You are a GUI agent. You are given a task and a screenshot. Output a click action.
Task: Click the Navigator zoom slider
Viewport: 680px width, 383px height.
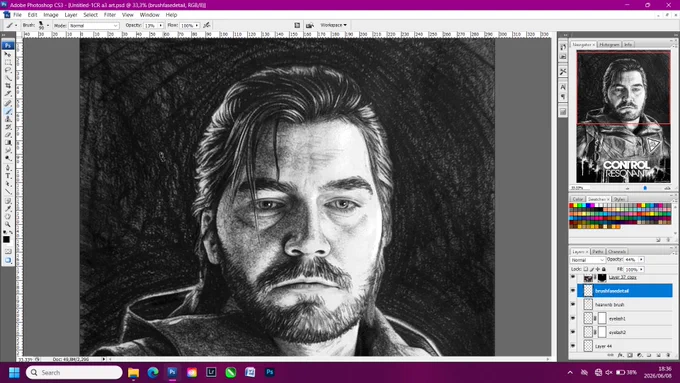point(645,188)
